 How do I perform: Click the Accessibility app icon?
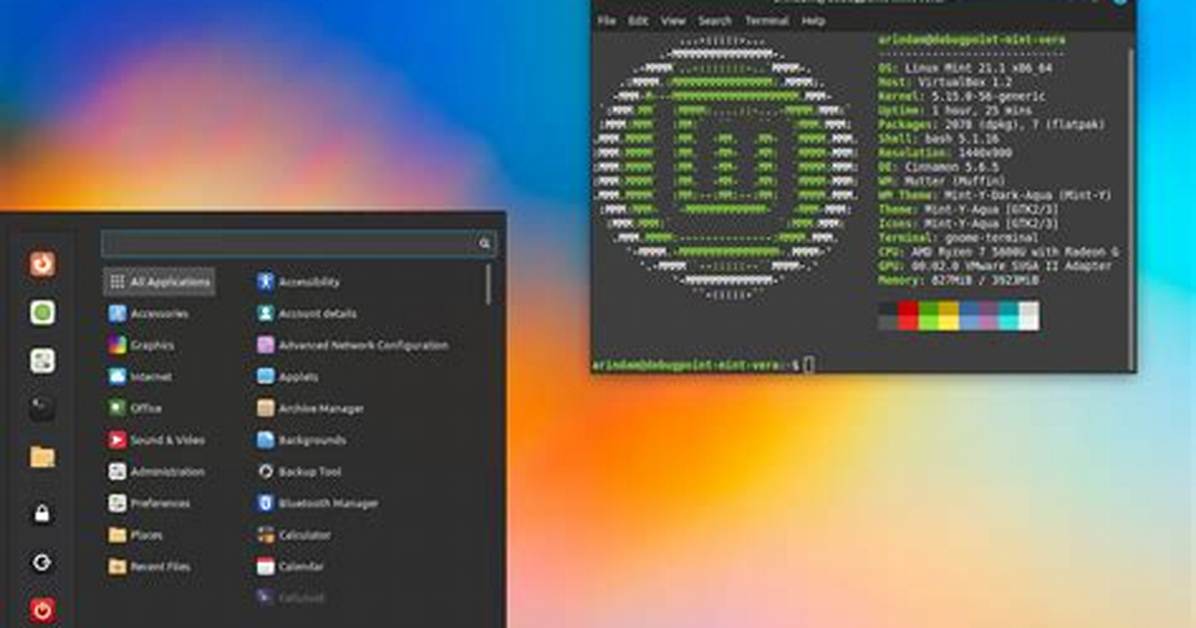[265, 282]
